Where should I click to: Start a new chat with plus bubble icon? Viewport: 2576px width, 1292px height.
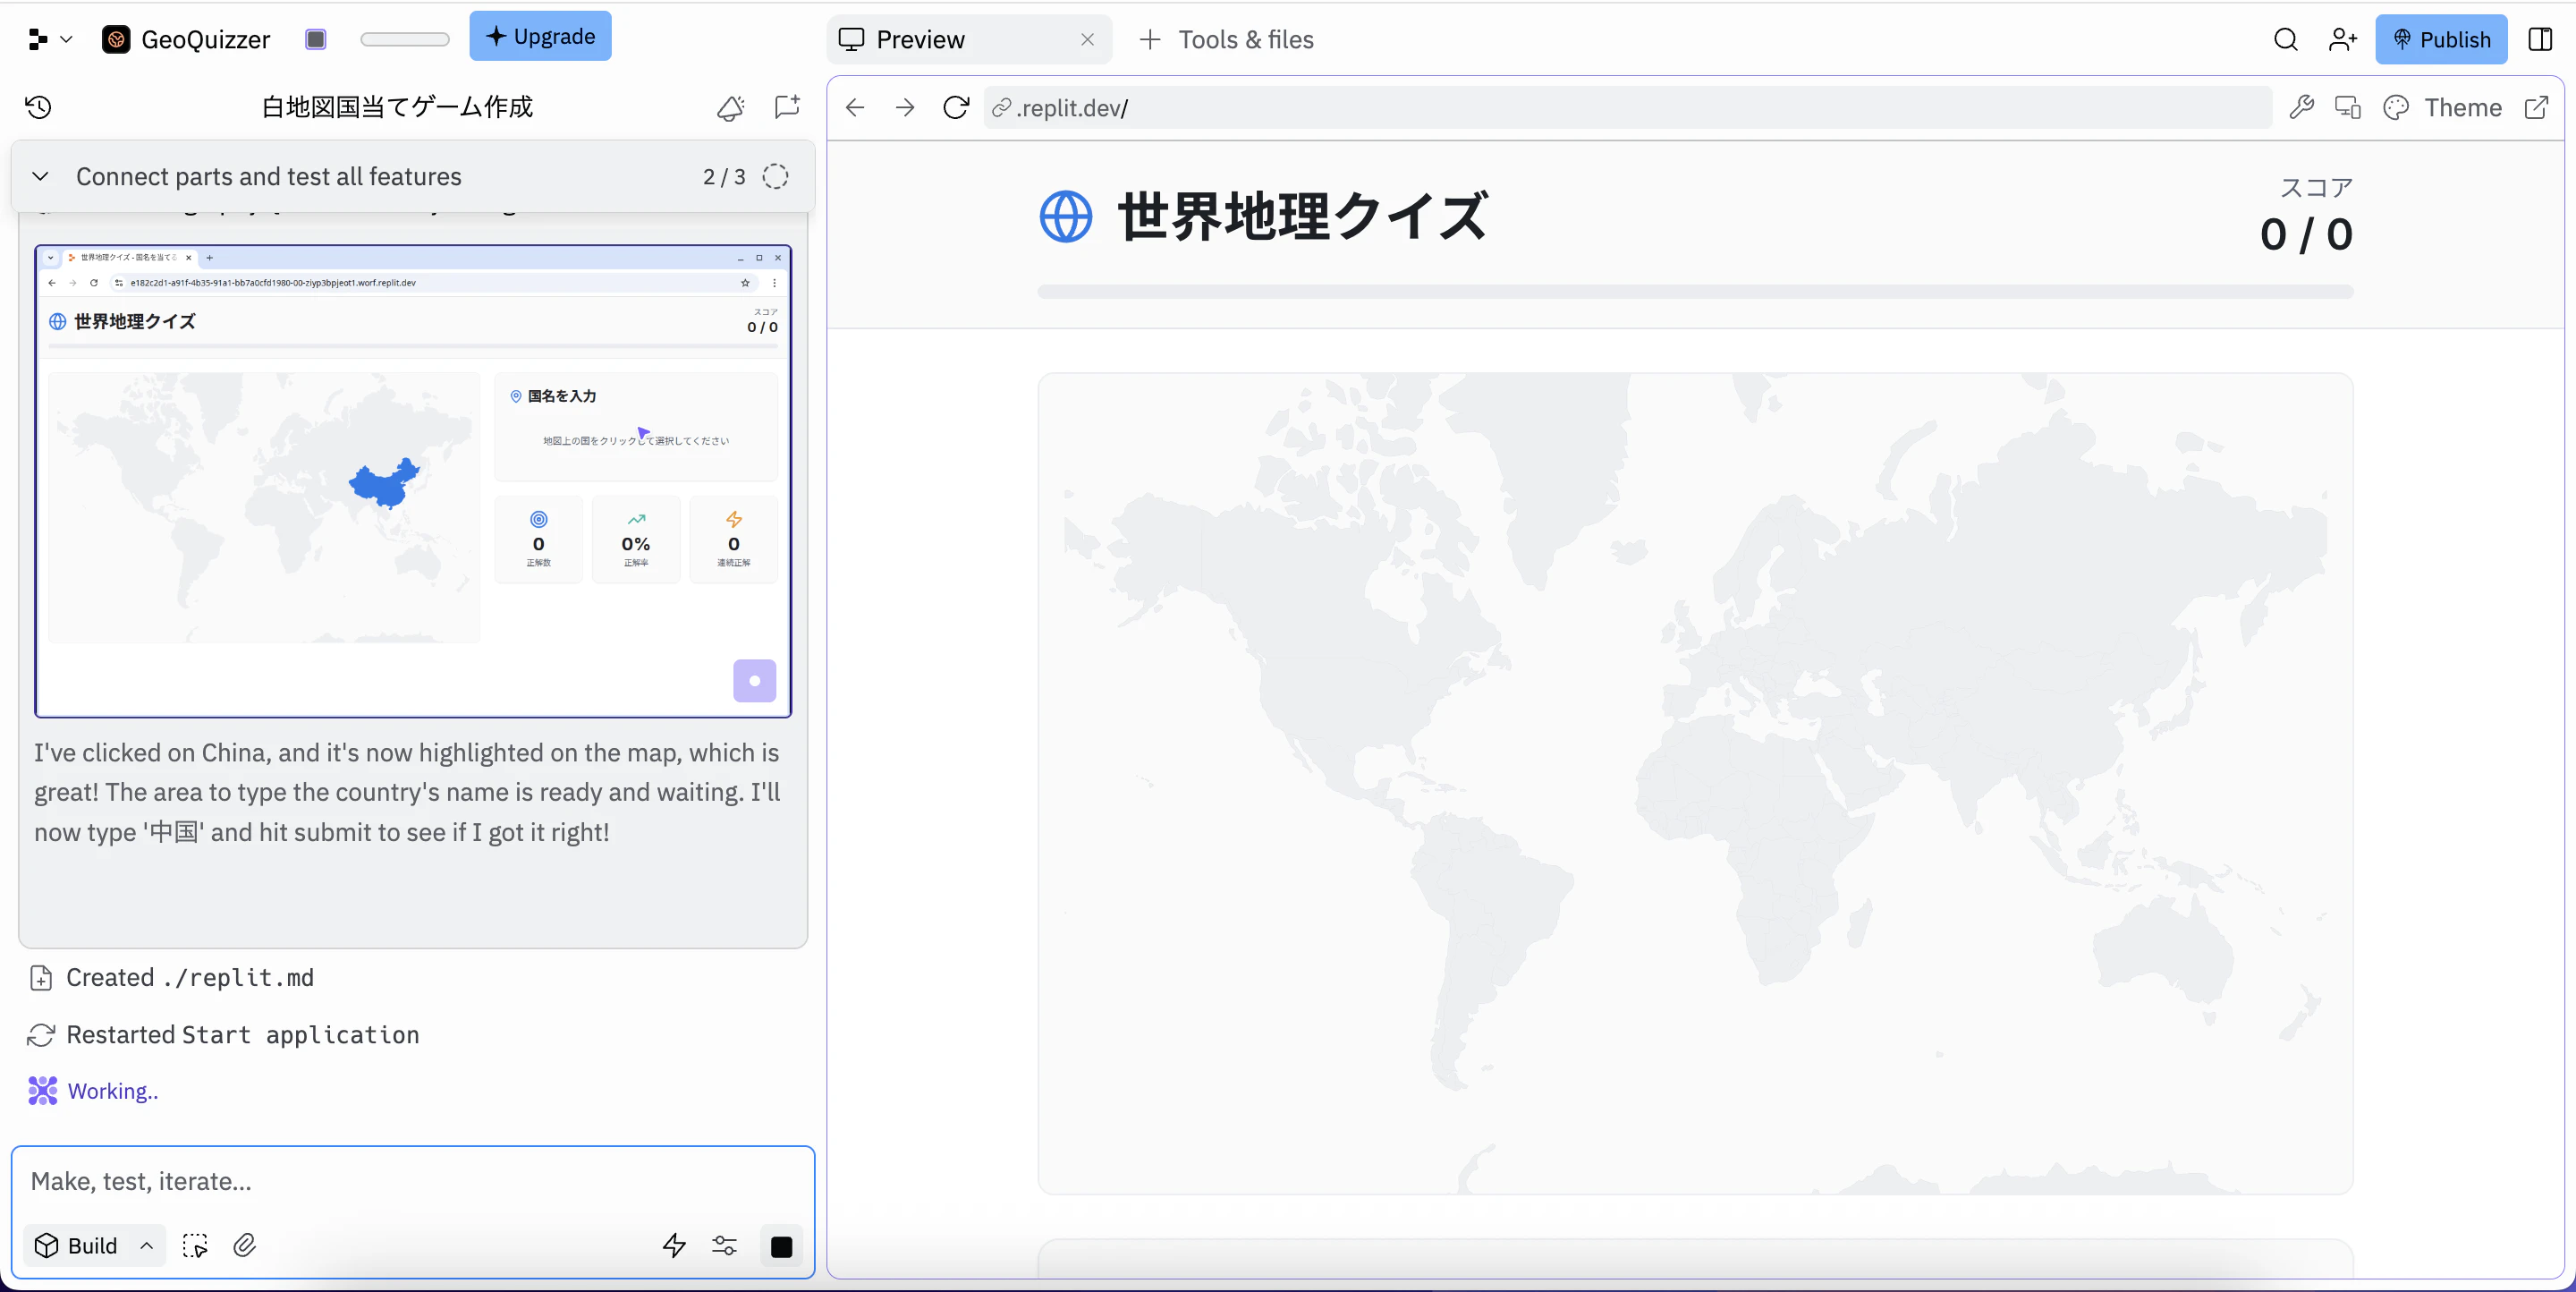(788, 107)
